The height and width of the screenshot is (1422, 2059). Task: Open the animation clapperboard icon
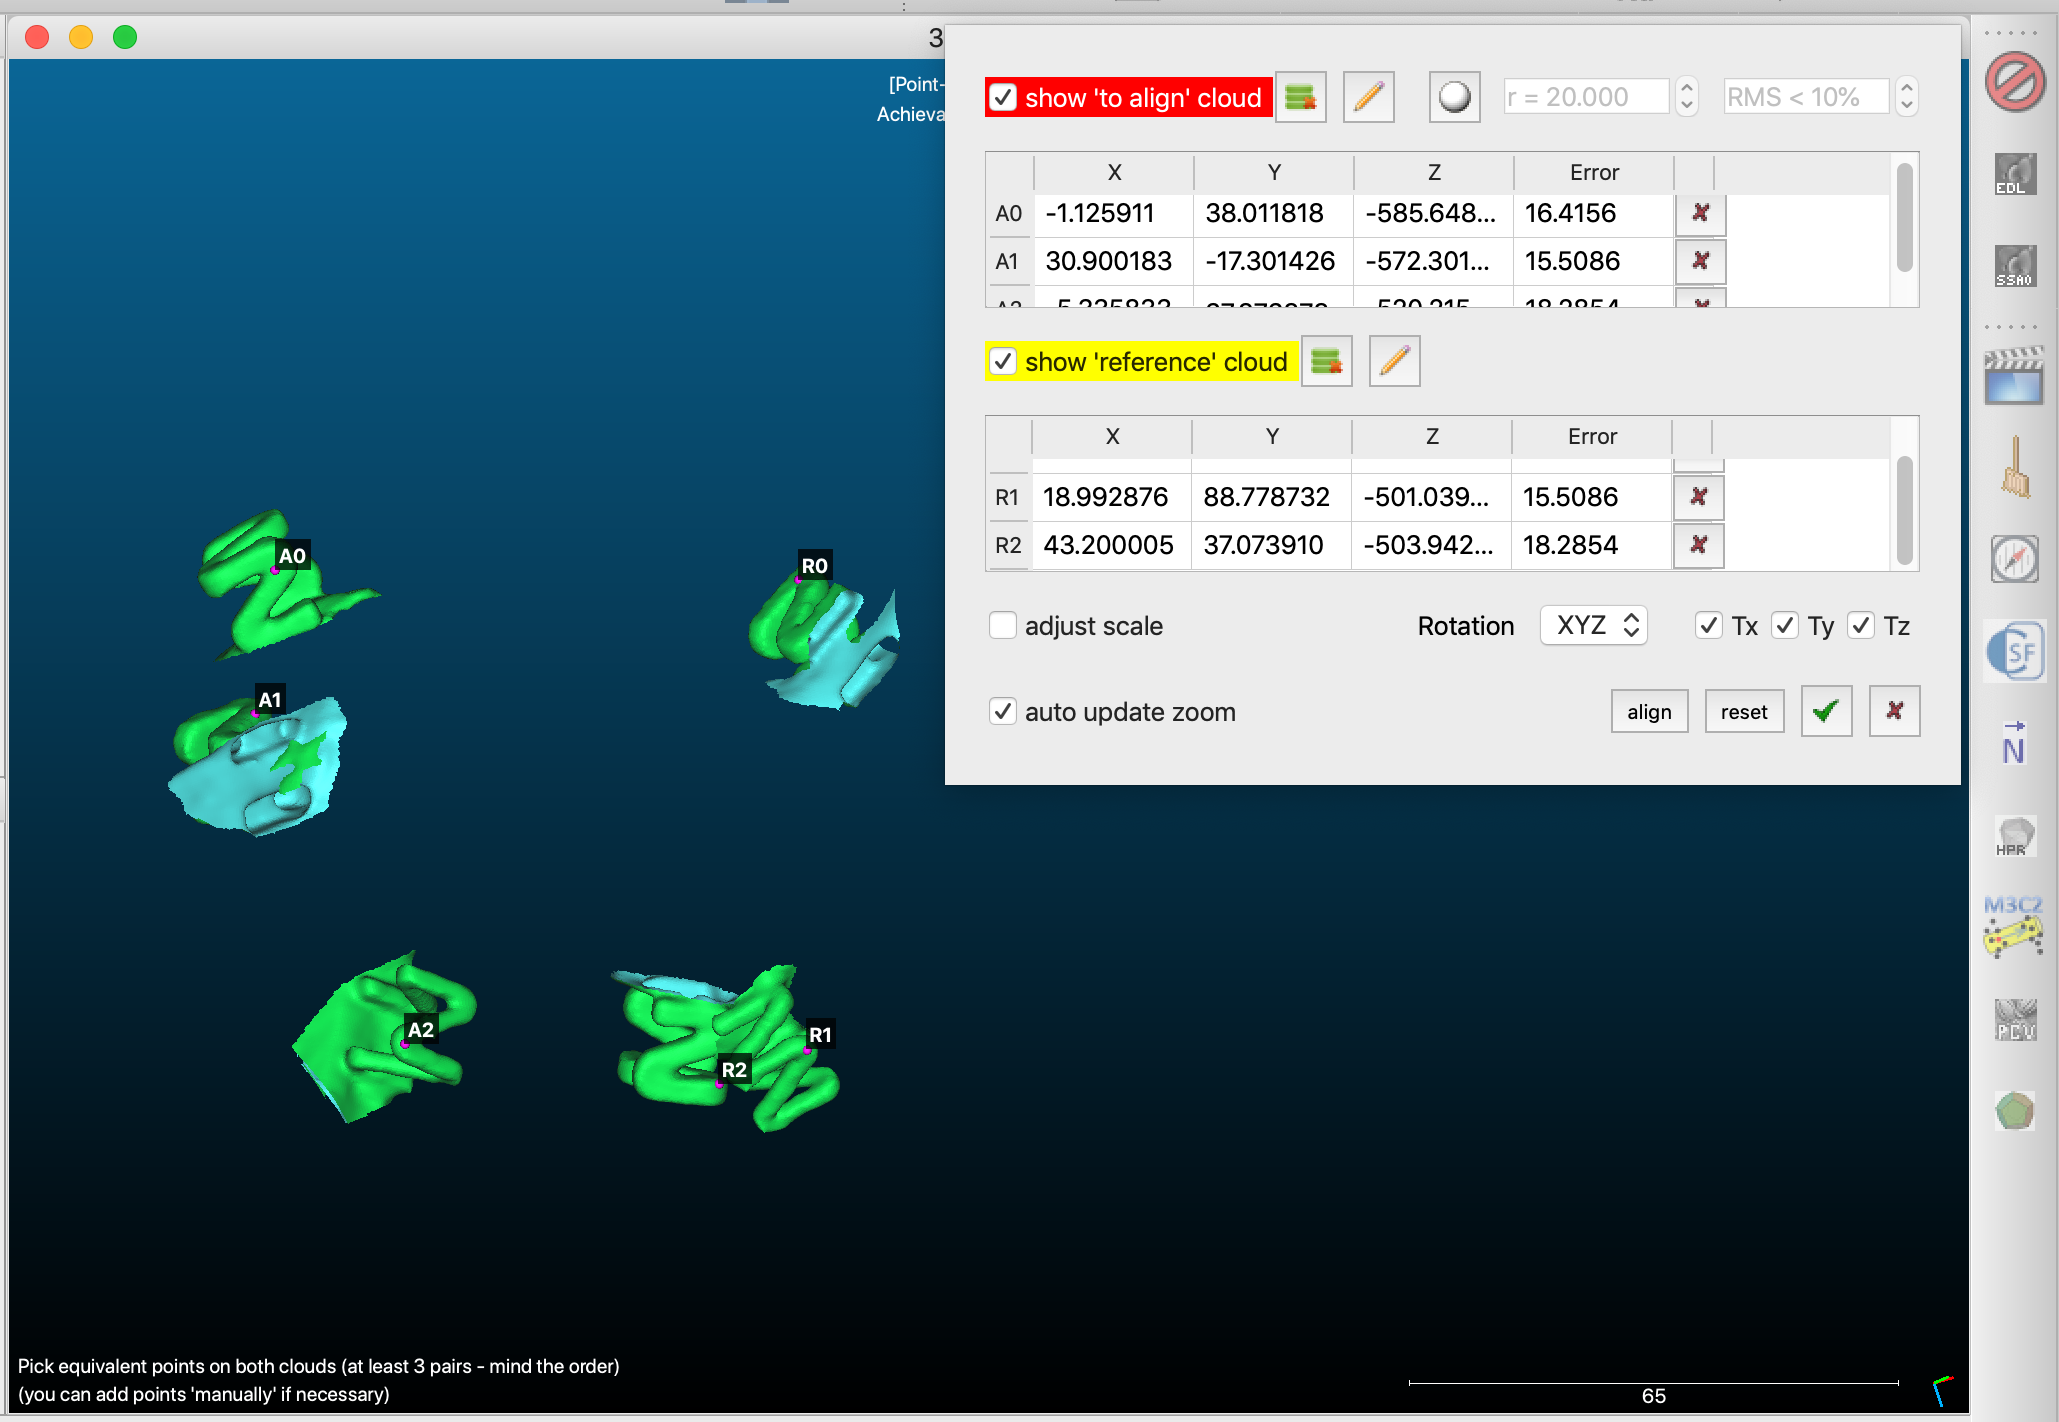tap(2015, 375)
